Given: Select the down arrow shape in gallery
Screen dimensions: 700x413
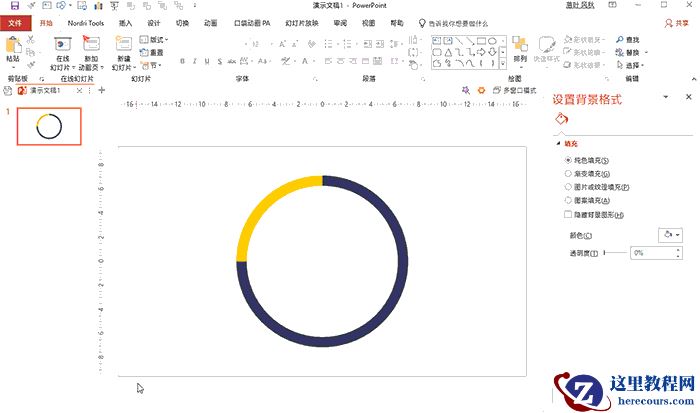Looking at the screenshot, I should 492,52.
